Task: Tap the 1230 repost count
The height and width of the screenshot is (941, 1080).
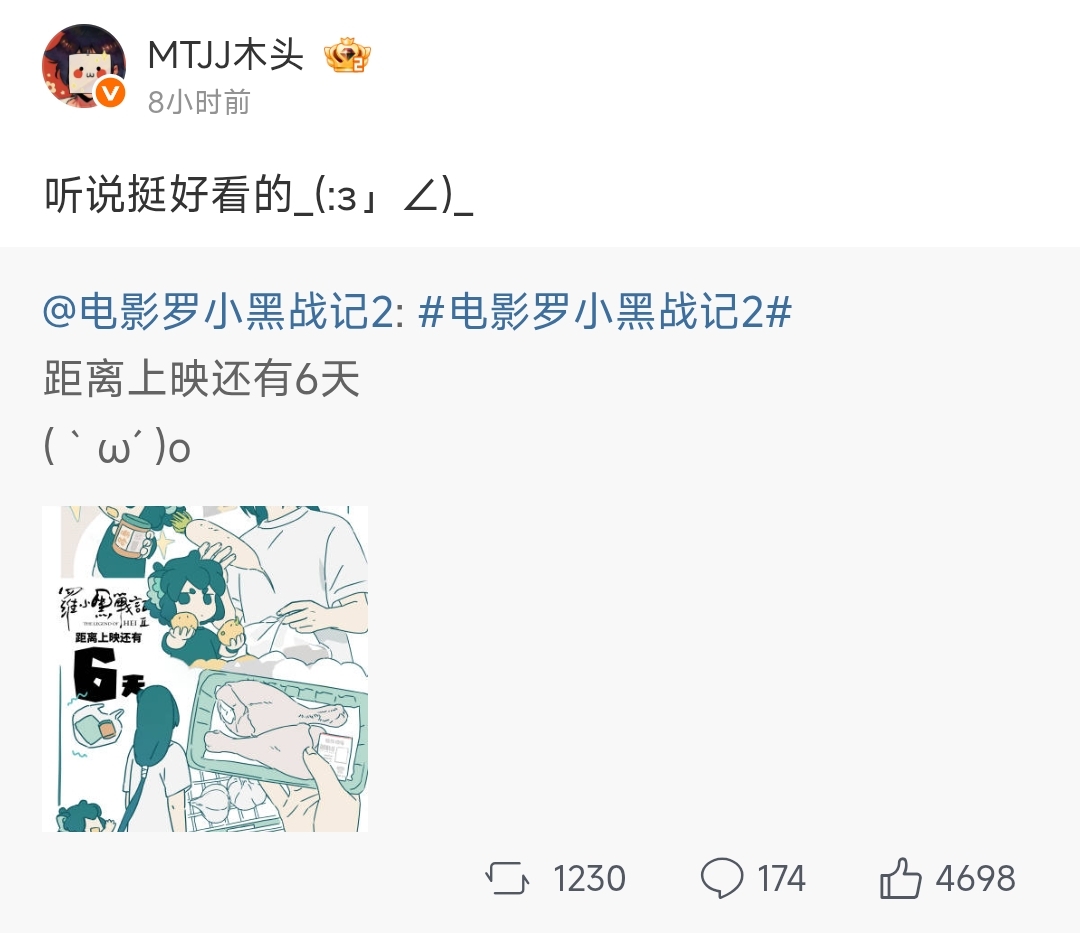Action: point(590,878)
